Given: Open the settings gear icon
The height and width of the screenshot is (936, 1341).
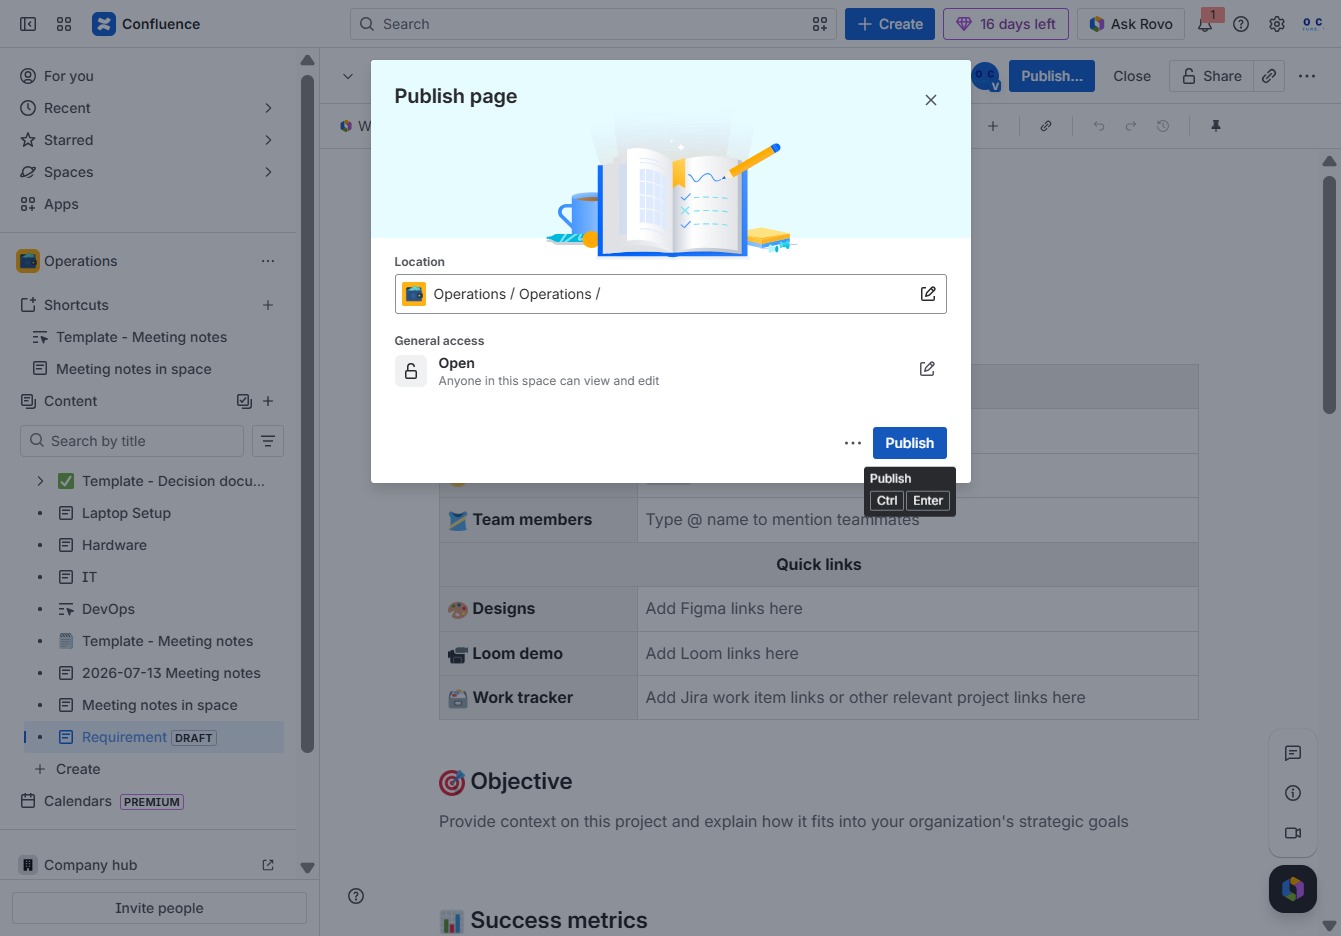Looking at the screenshot, I should click(1277, 24).
